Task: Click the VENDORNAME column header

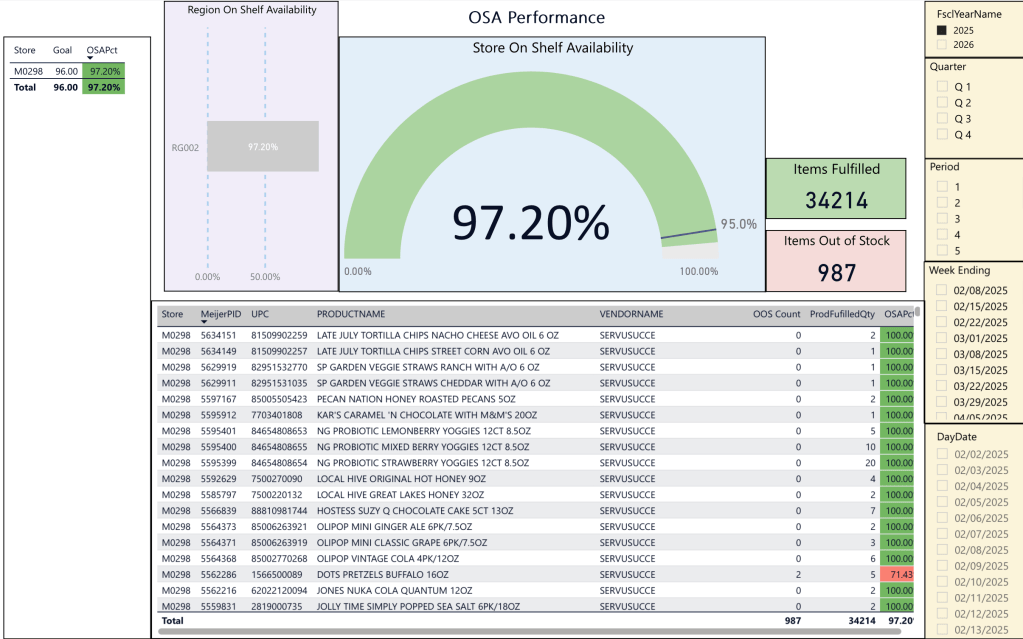Action: point(631,314)
